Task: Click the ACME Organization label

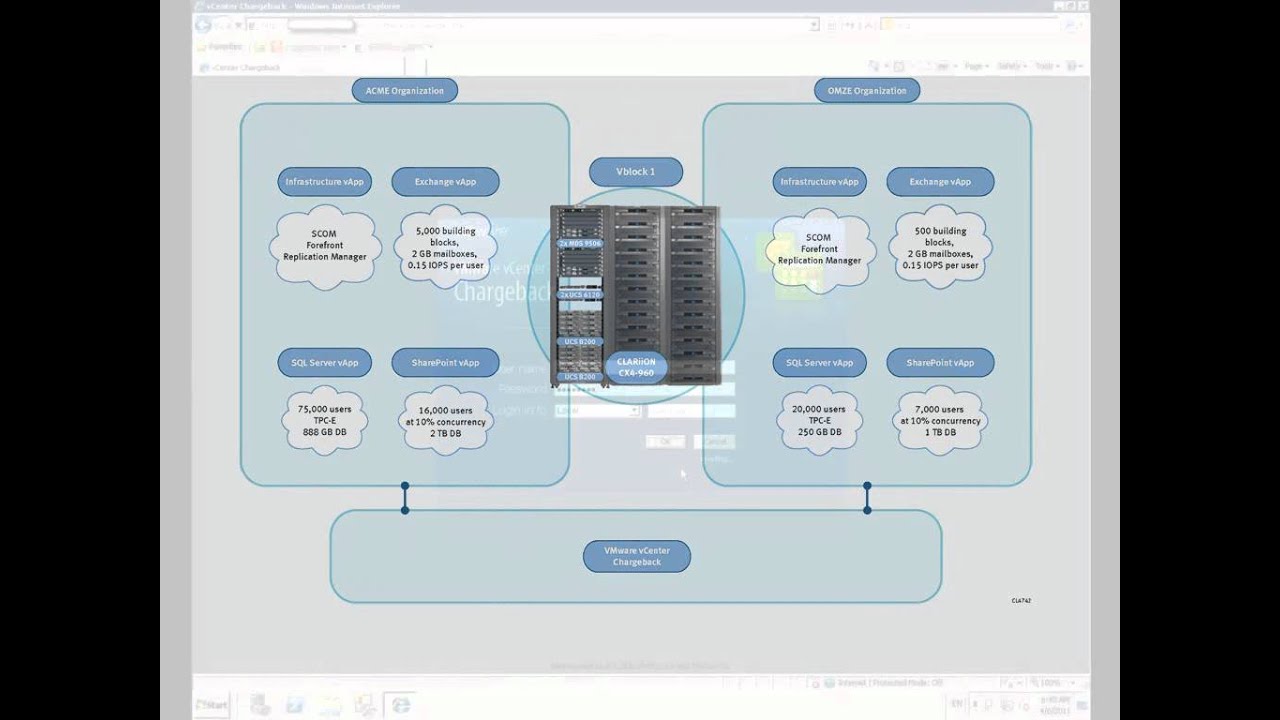Action: click(x=404, y=90)
